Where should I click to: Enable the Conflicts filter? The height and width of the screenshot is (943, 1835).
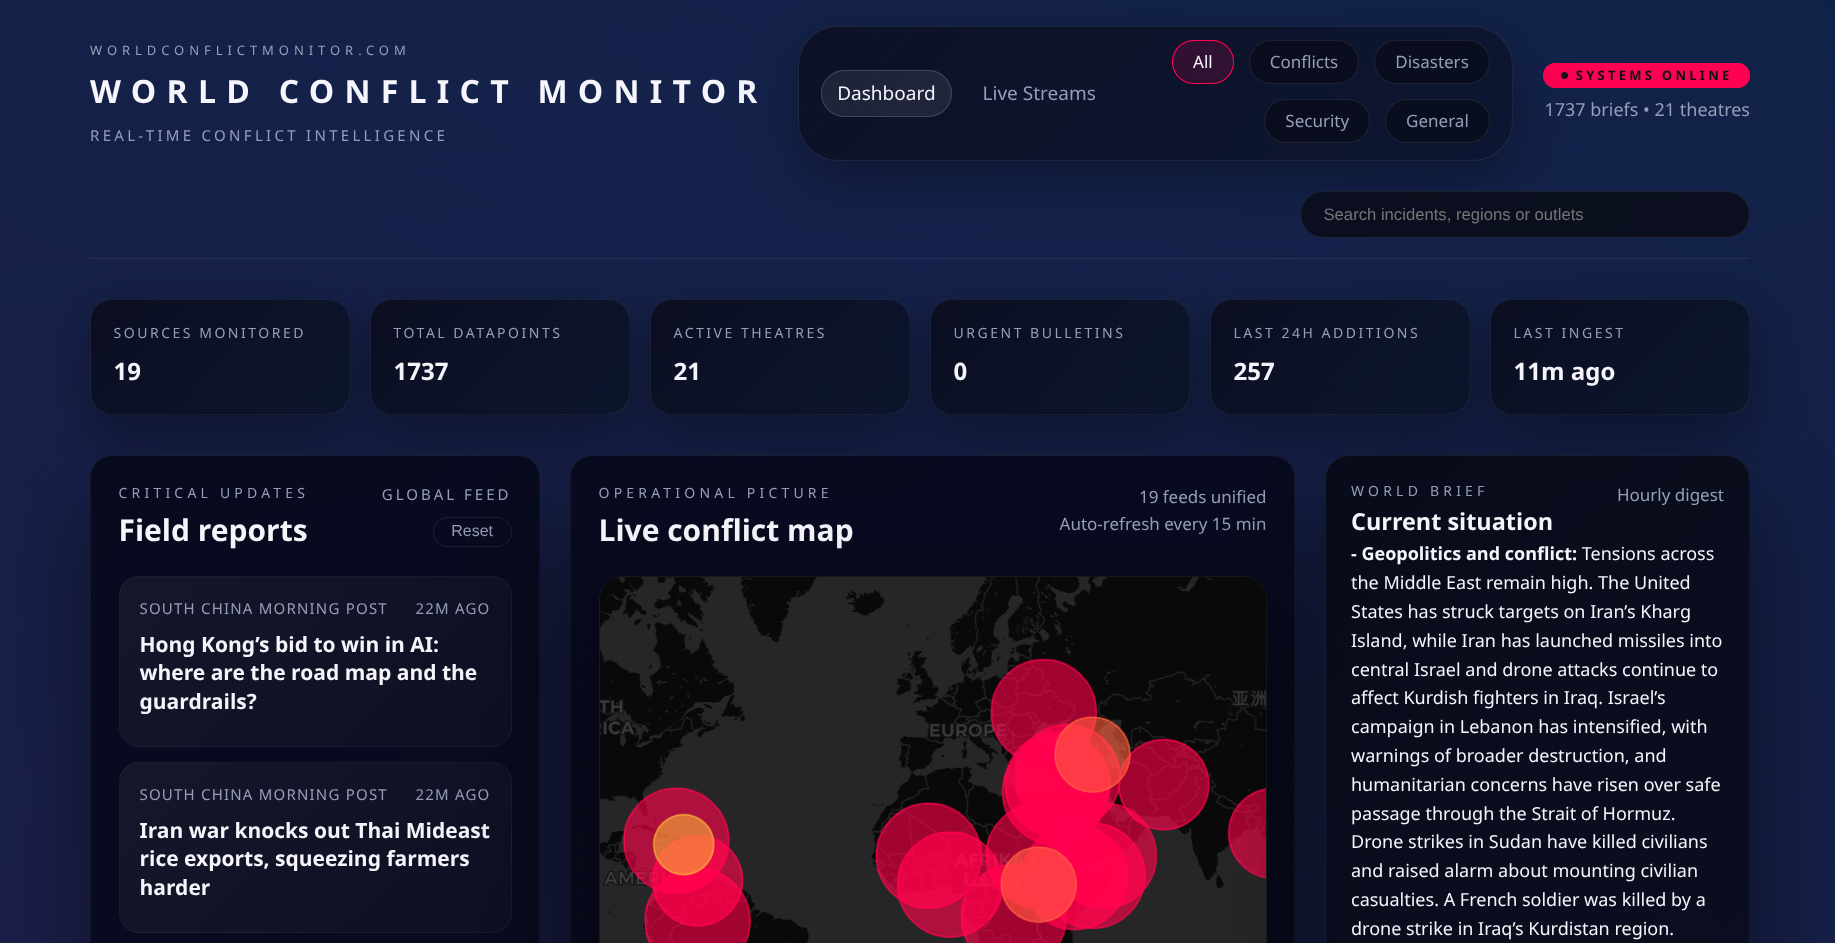[x=1304, y=61]
